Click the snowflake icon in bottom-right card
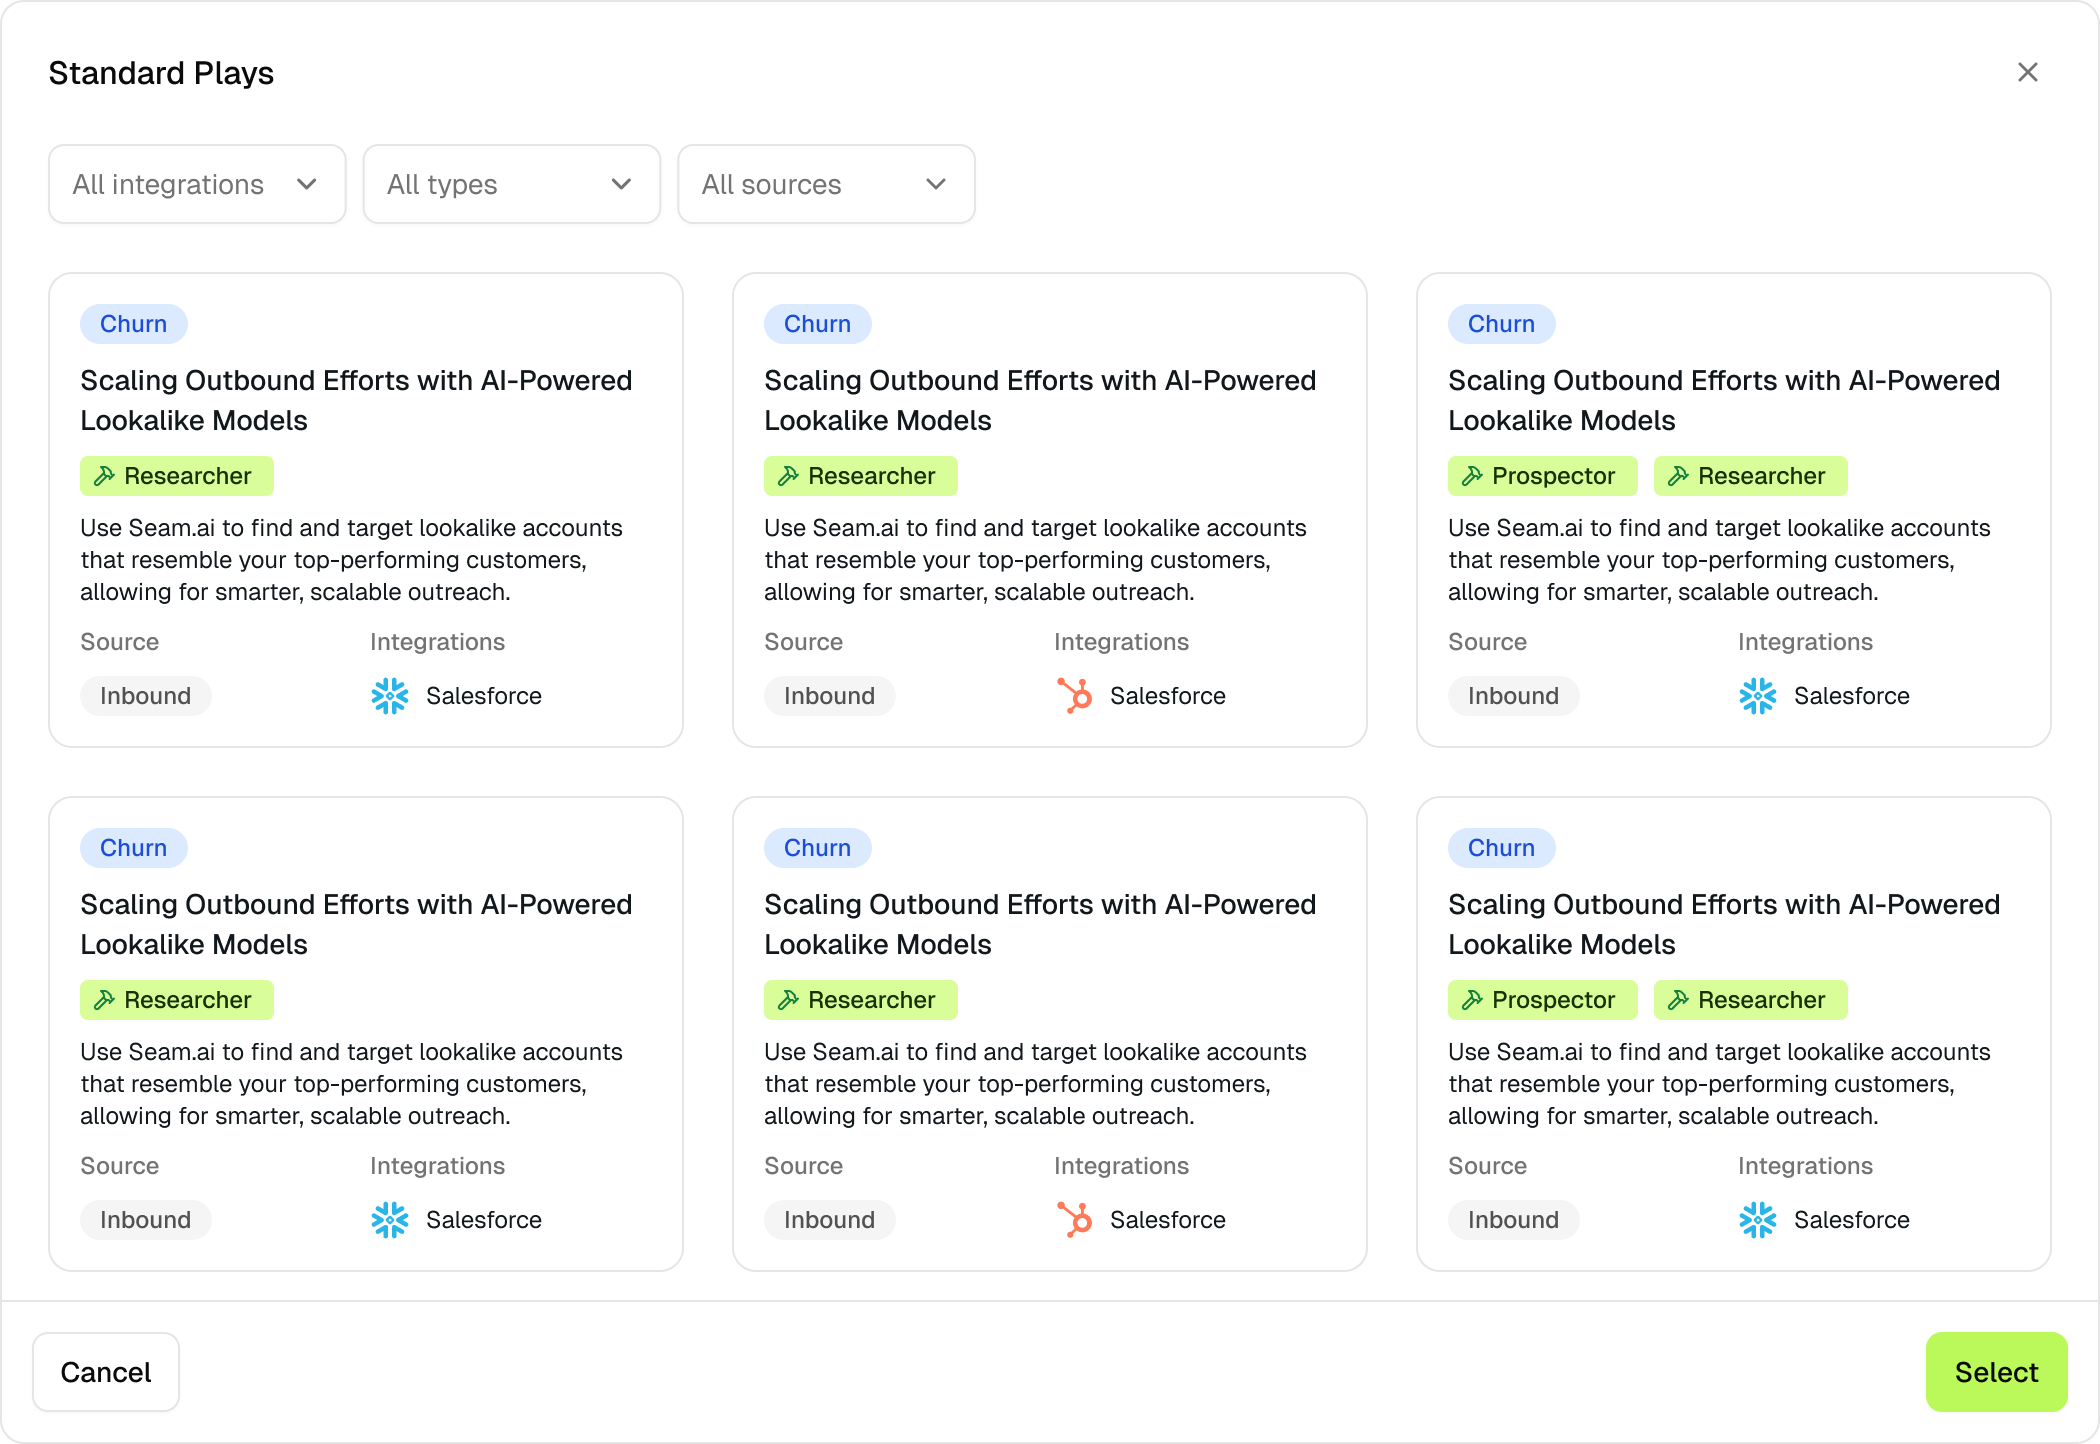 point(1757,1220)
